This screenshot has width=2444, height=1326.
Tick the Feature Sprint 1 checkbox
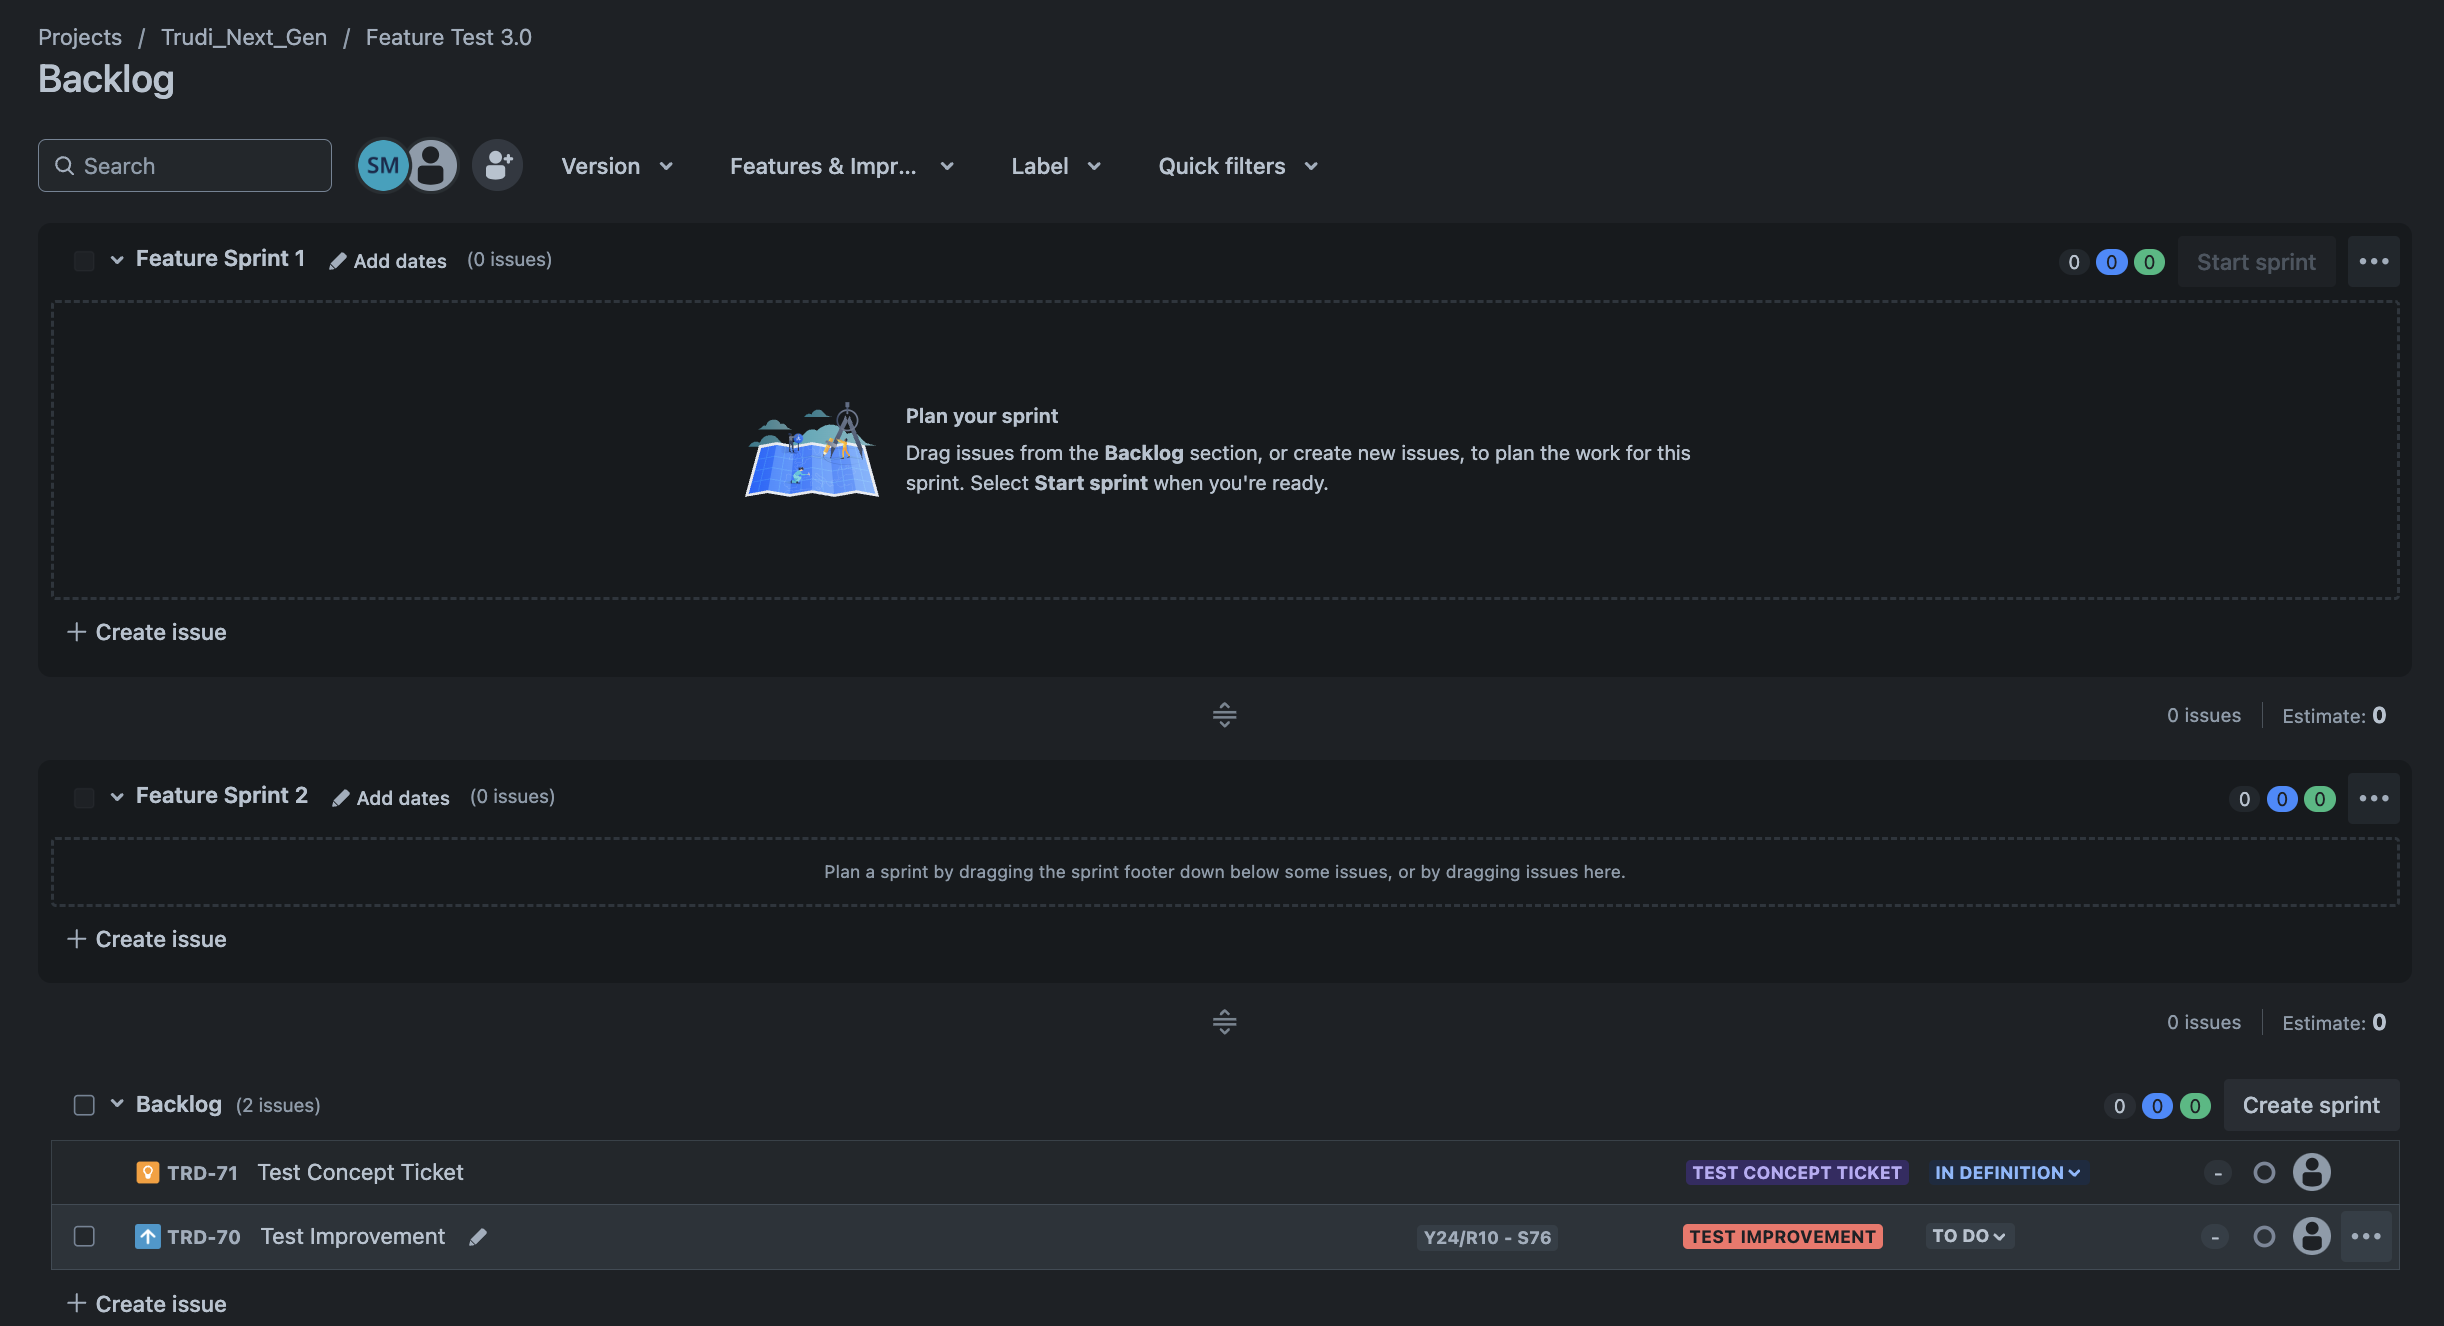click(84, 261)
